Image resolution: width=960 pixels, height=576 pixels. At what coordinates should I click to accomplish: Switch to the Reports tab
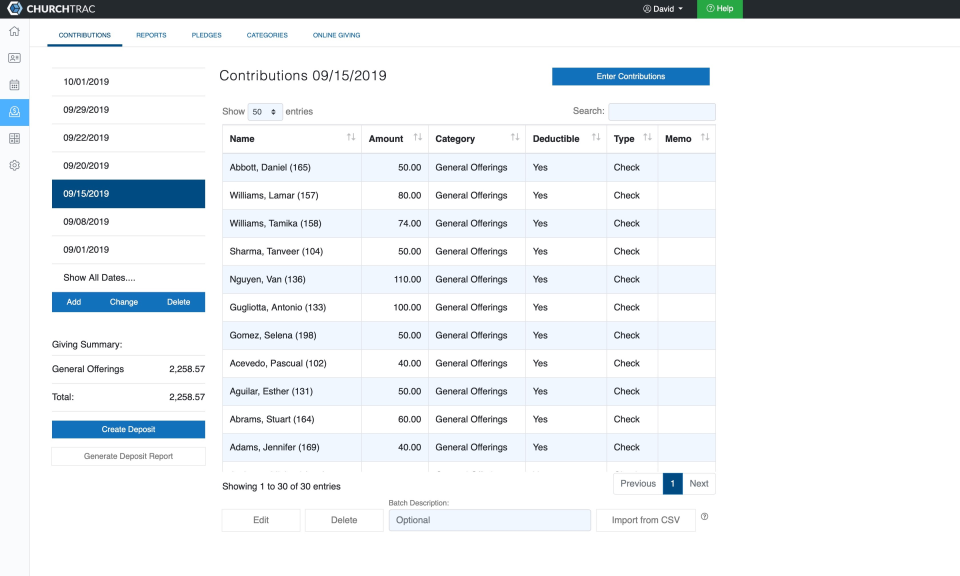(x=151, y=34)
